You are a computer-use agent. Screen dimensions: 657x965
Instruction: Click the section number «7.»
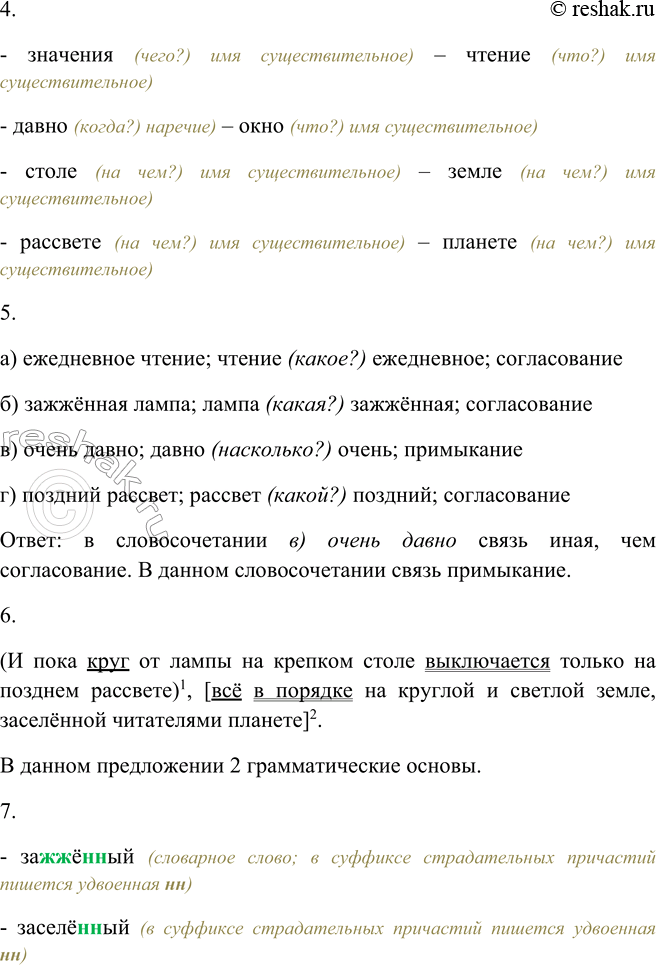(8, 812)
